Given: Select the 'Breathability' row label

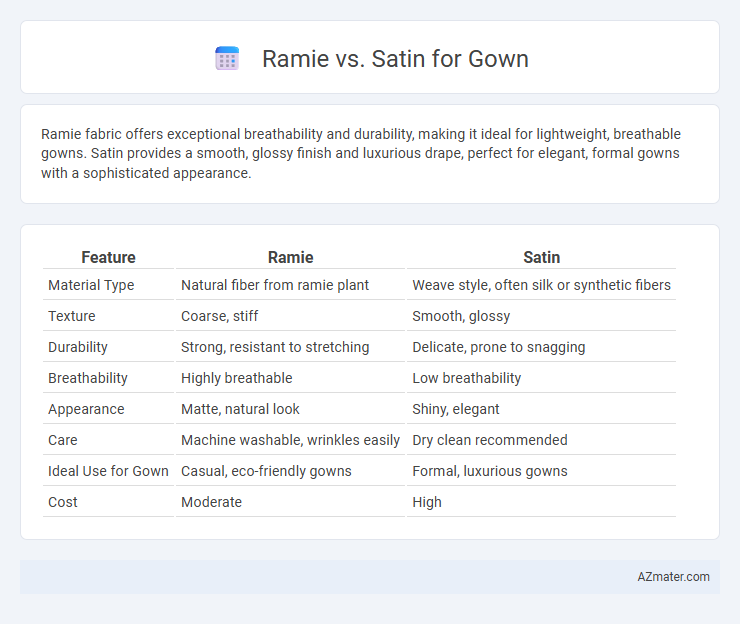Looking at the screenshot, I should point(88,378).
